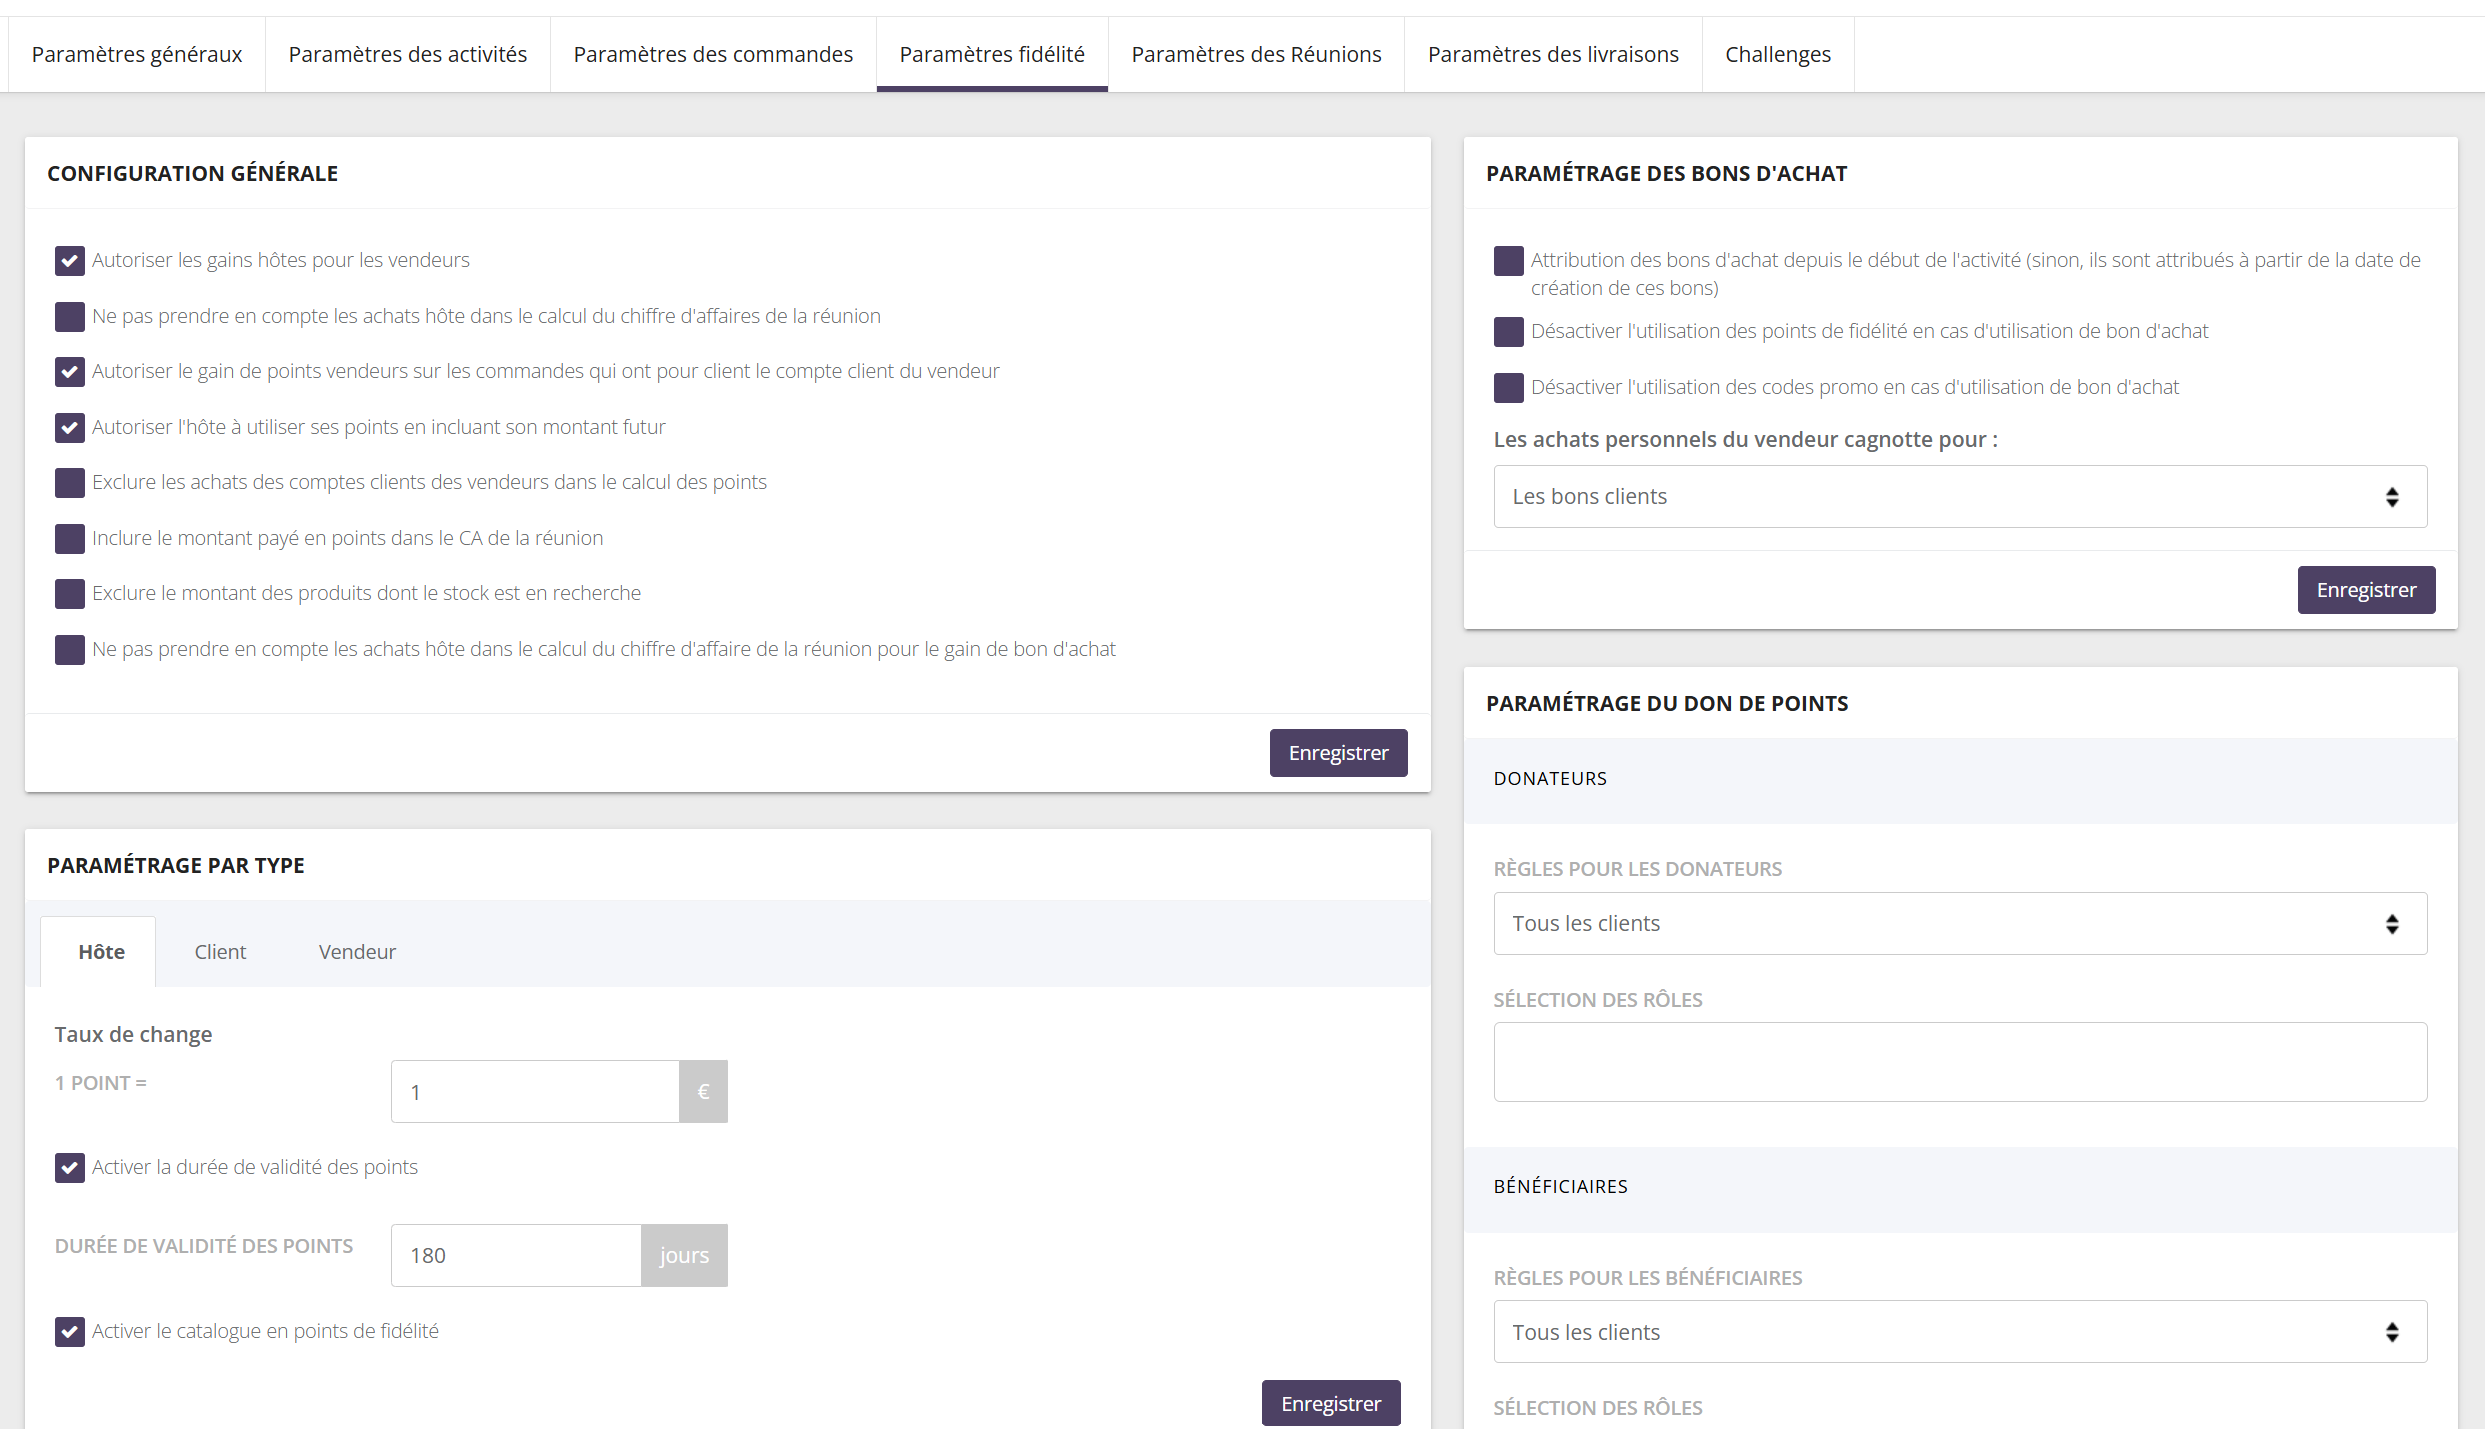Check 'Attribution des bons d'achat depuis le début'
Image resolution: width=2485 pixels, height=1429 pixels.
1508,261
